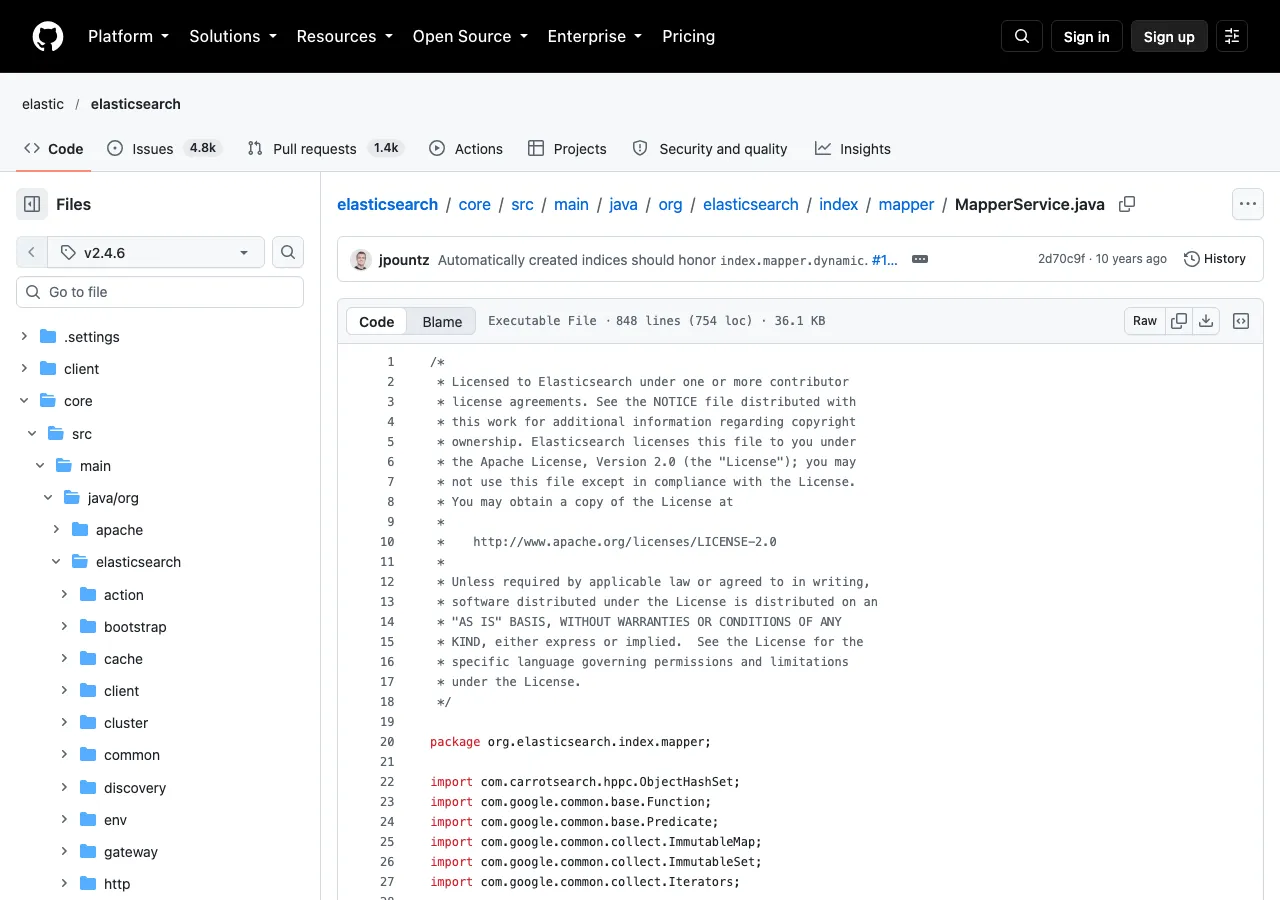
Task: Open the v2.4.6 branch selector
Action: pyautogui.click(x=155, y=252)
